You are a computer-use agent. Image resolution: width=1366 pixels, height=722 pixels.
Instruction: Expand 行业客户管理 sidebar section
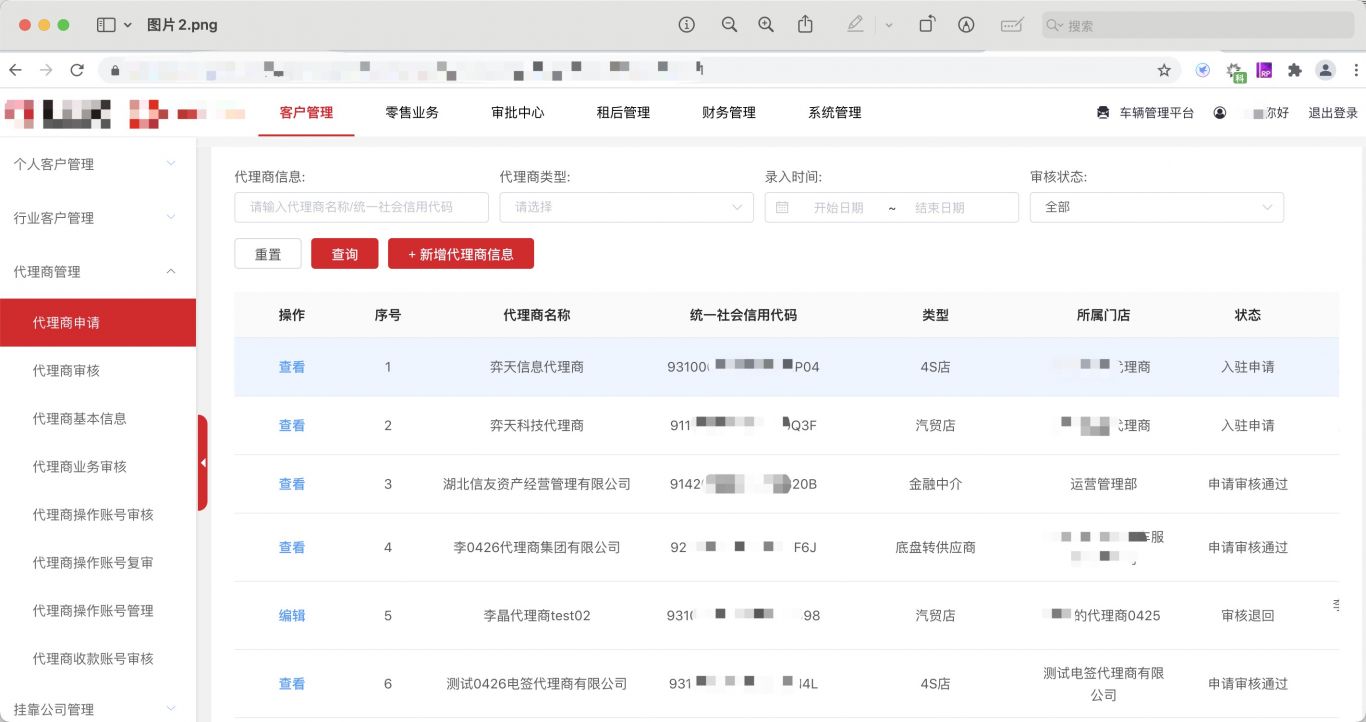[x=98, y=218]
